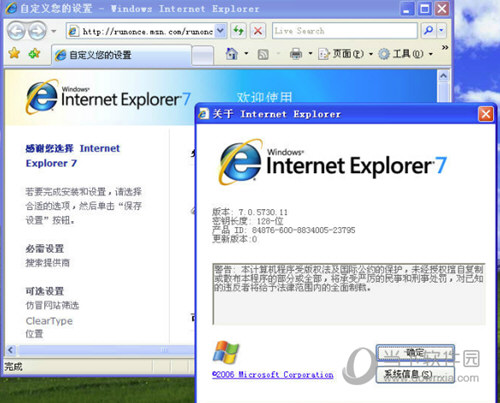
Task: Click the Live Search input box
Action: click(345, 31)
